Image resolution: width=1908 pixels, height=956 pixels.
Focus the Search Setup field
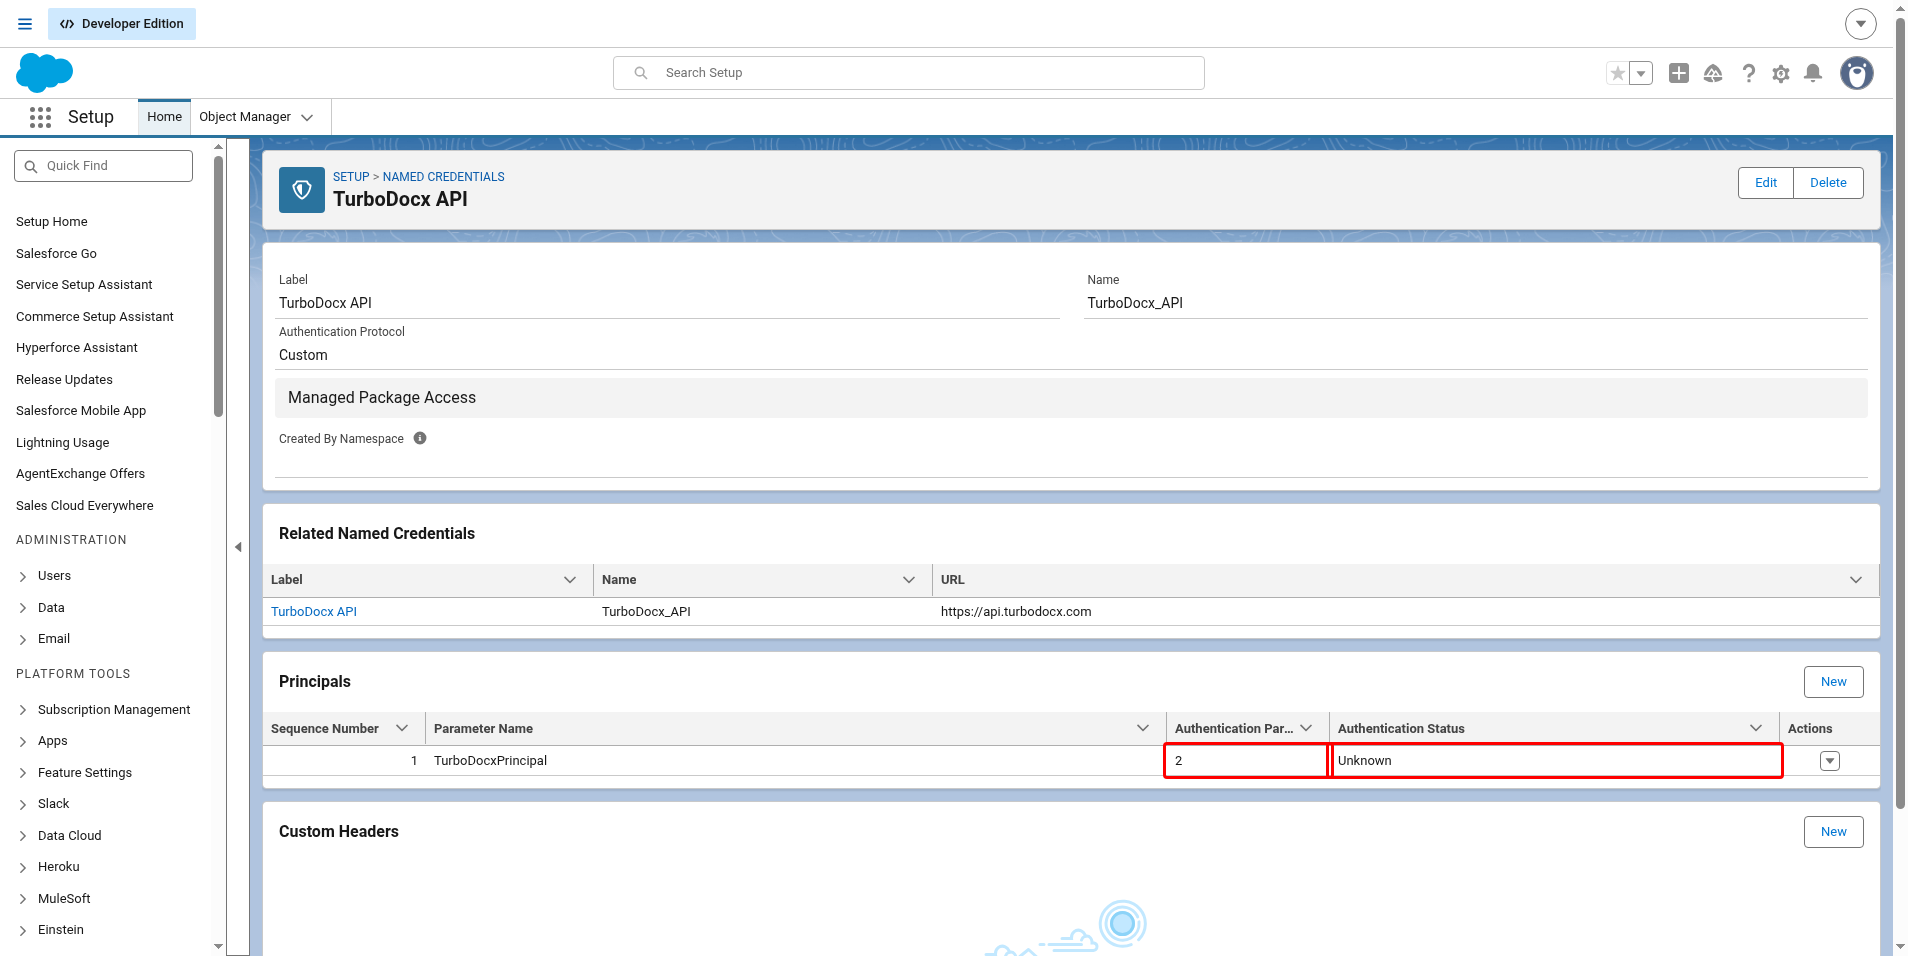[909, 73]
